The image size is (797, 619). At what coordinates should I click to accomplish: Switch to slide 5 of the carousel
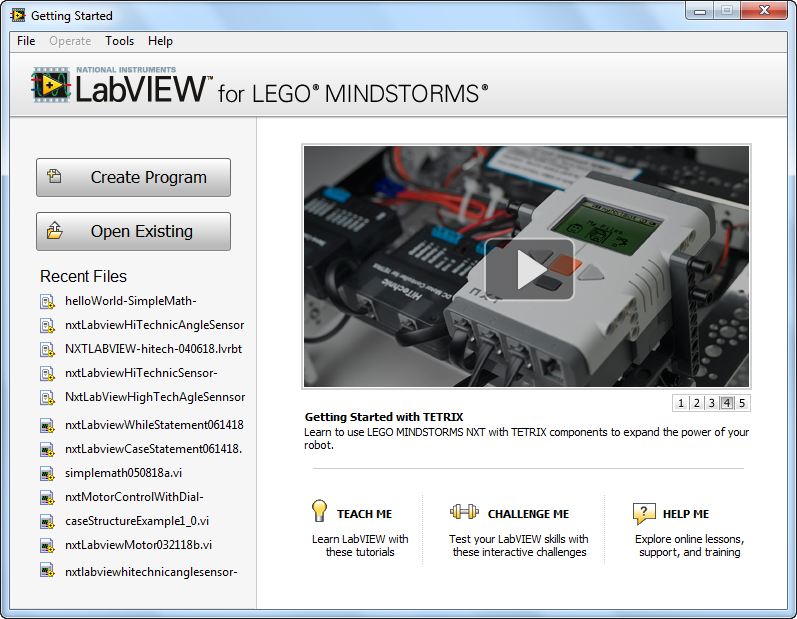pyautogui.click(x=742, y=403)
